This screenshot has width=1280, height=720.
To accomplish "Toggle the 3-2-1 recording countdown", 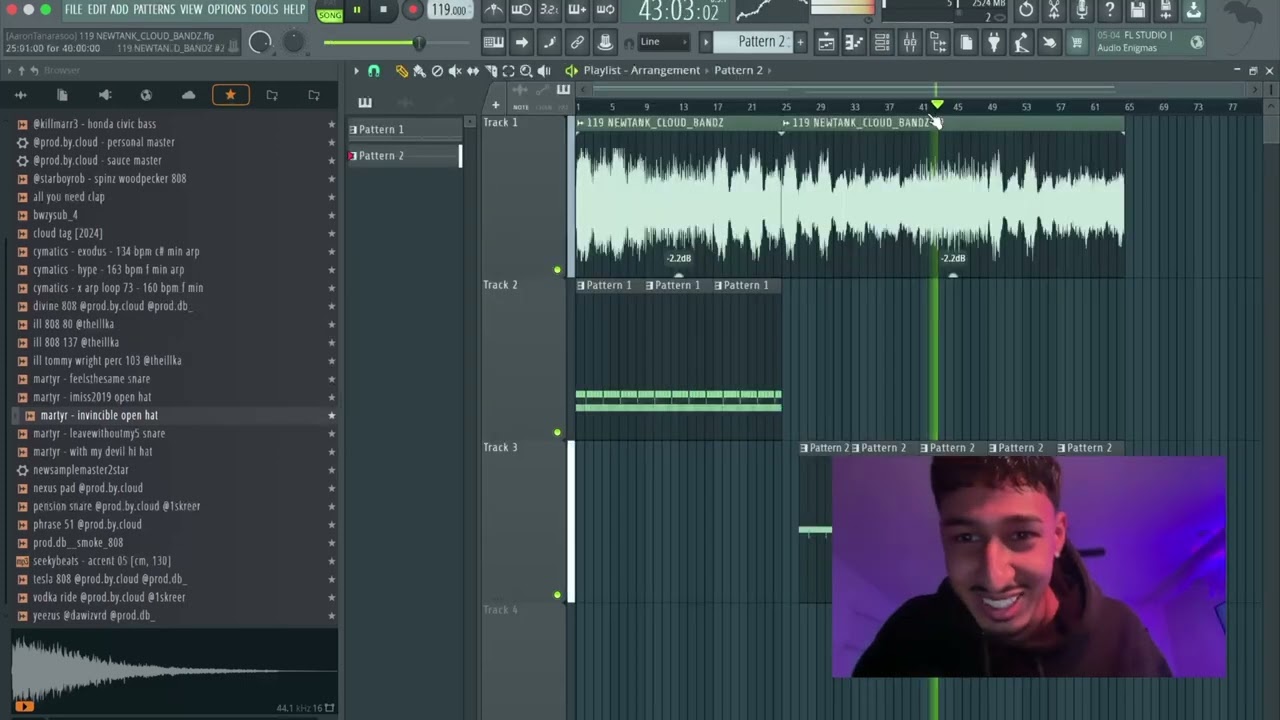I will [x=549, y=11].
